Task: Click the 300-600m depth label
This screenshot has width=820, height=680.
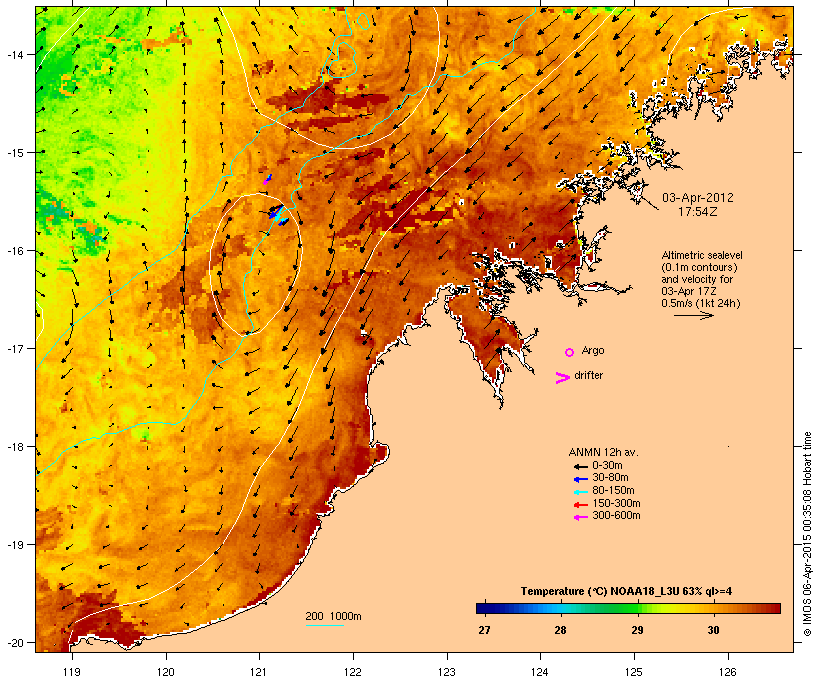Action: tap(616, 516)
